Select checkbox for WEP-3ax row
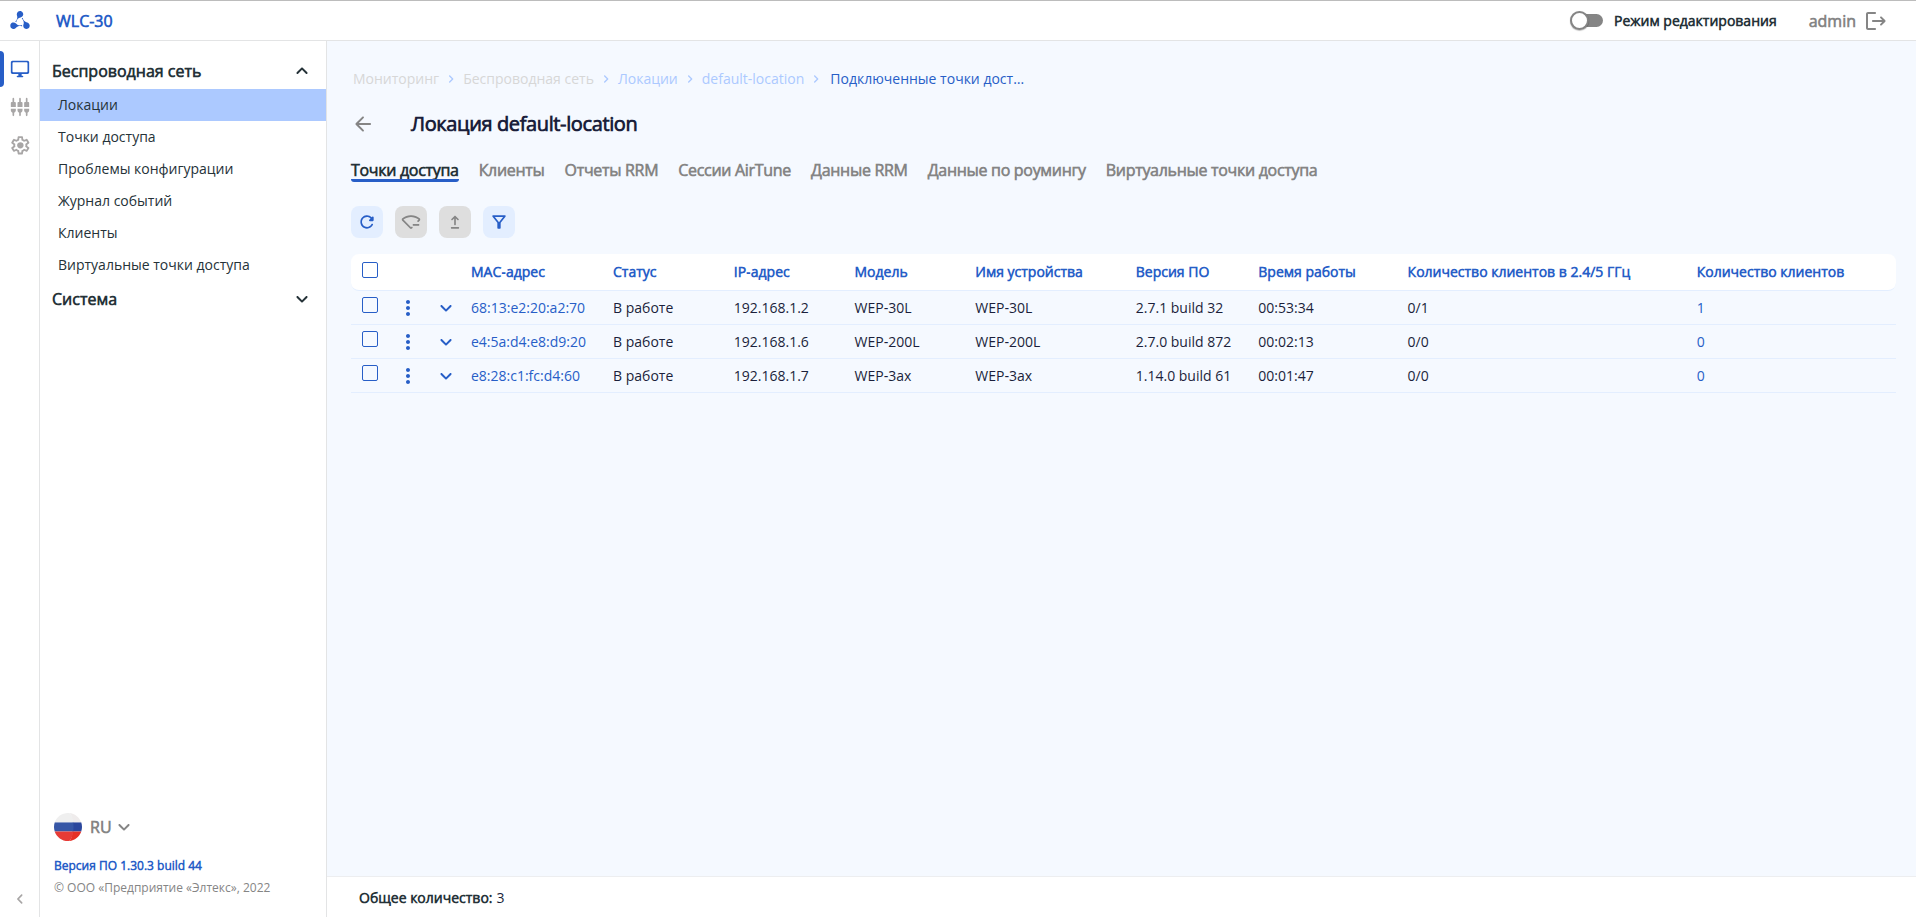 coord(370,374)
